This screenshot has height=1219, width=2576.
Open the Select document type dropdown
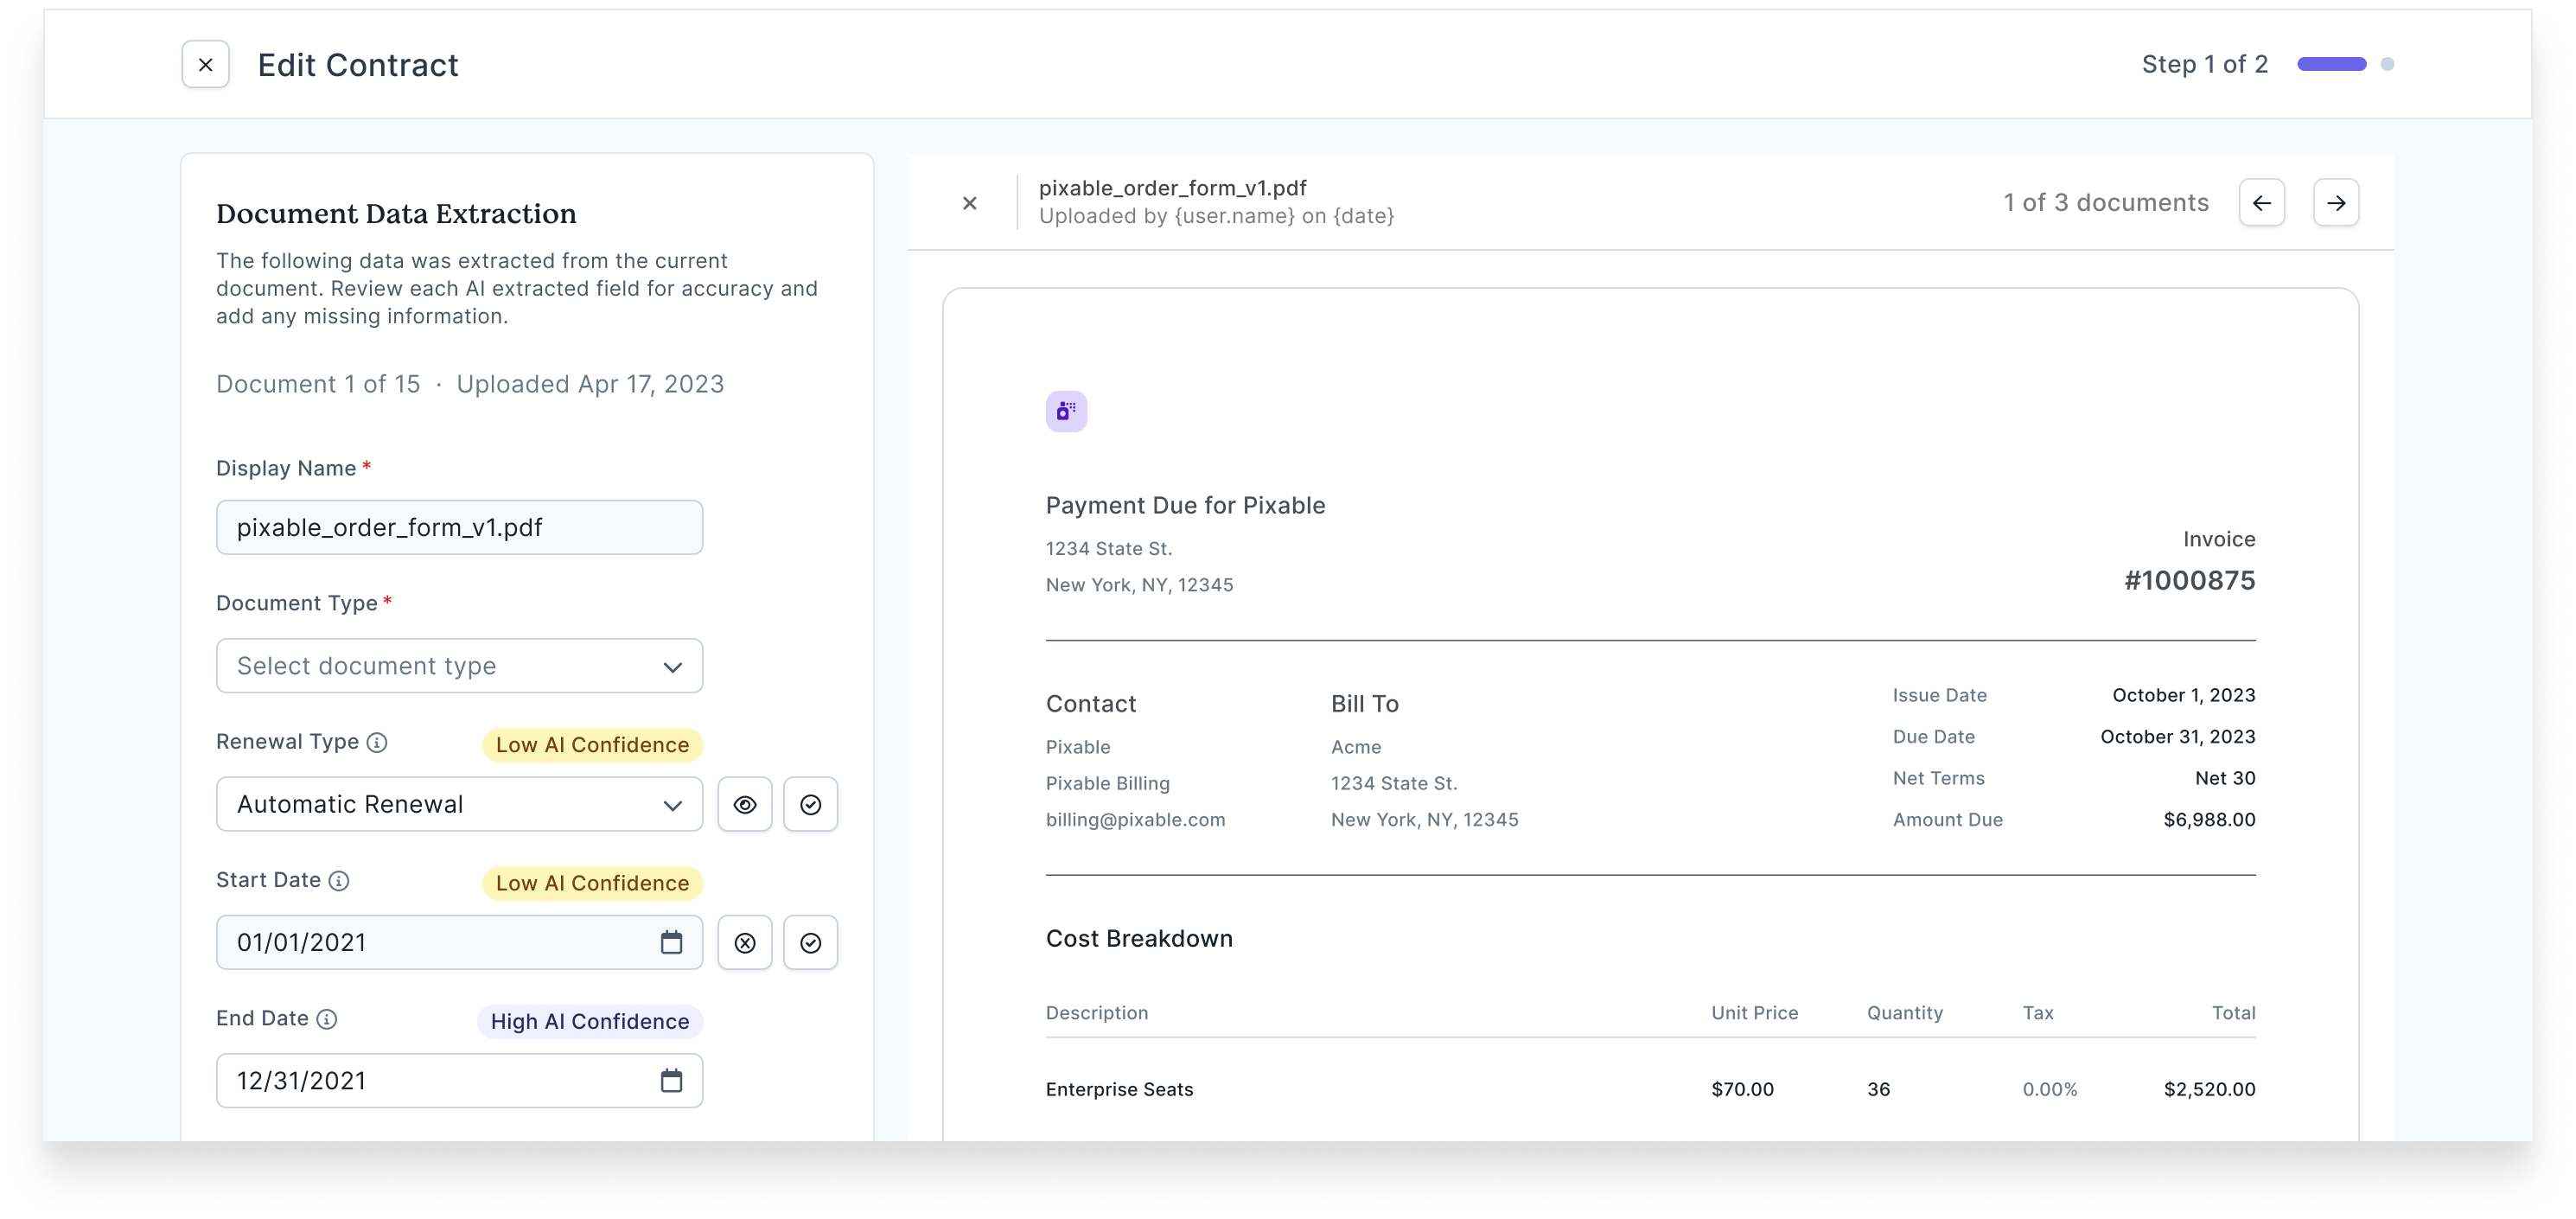point(459,665)
